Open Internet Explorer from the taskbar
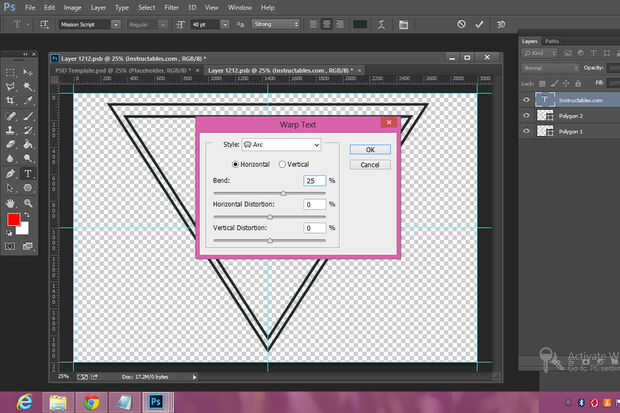The width and height of the screenshot is (620, 413). click(22, 401)
